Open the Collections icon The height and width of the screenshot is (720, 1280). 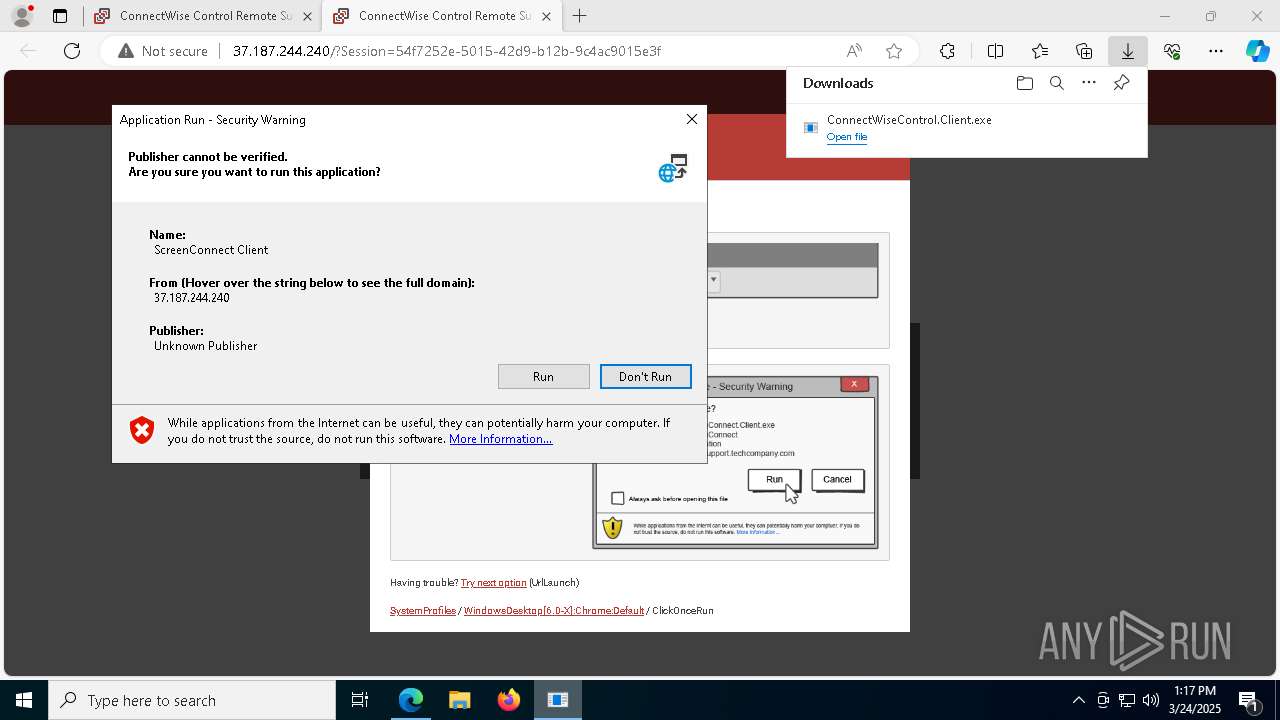click(1084, 51)
